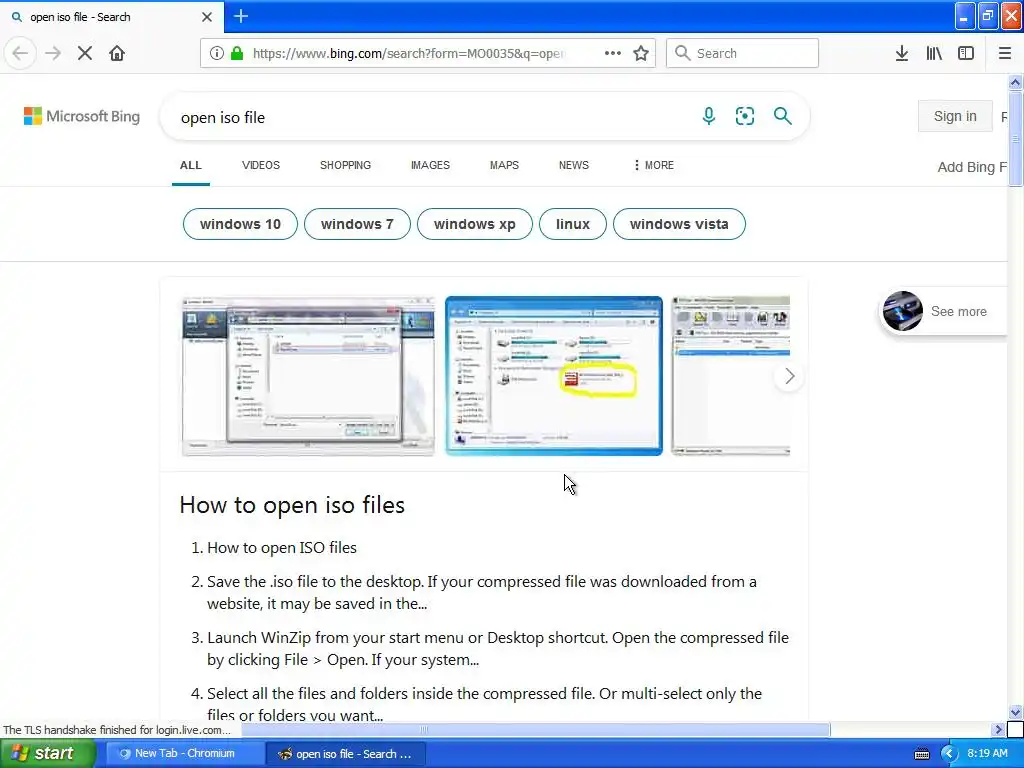Image resolution: width=1024 pixels, height=768 pixels.
Task: Expand the MORE search categories menu
Action: [x=653, y=165]
